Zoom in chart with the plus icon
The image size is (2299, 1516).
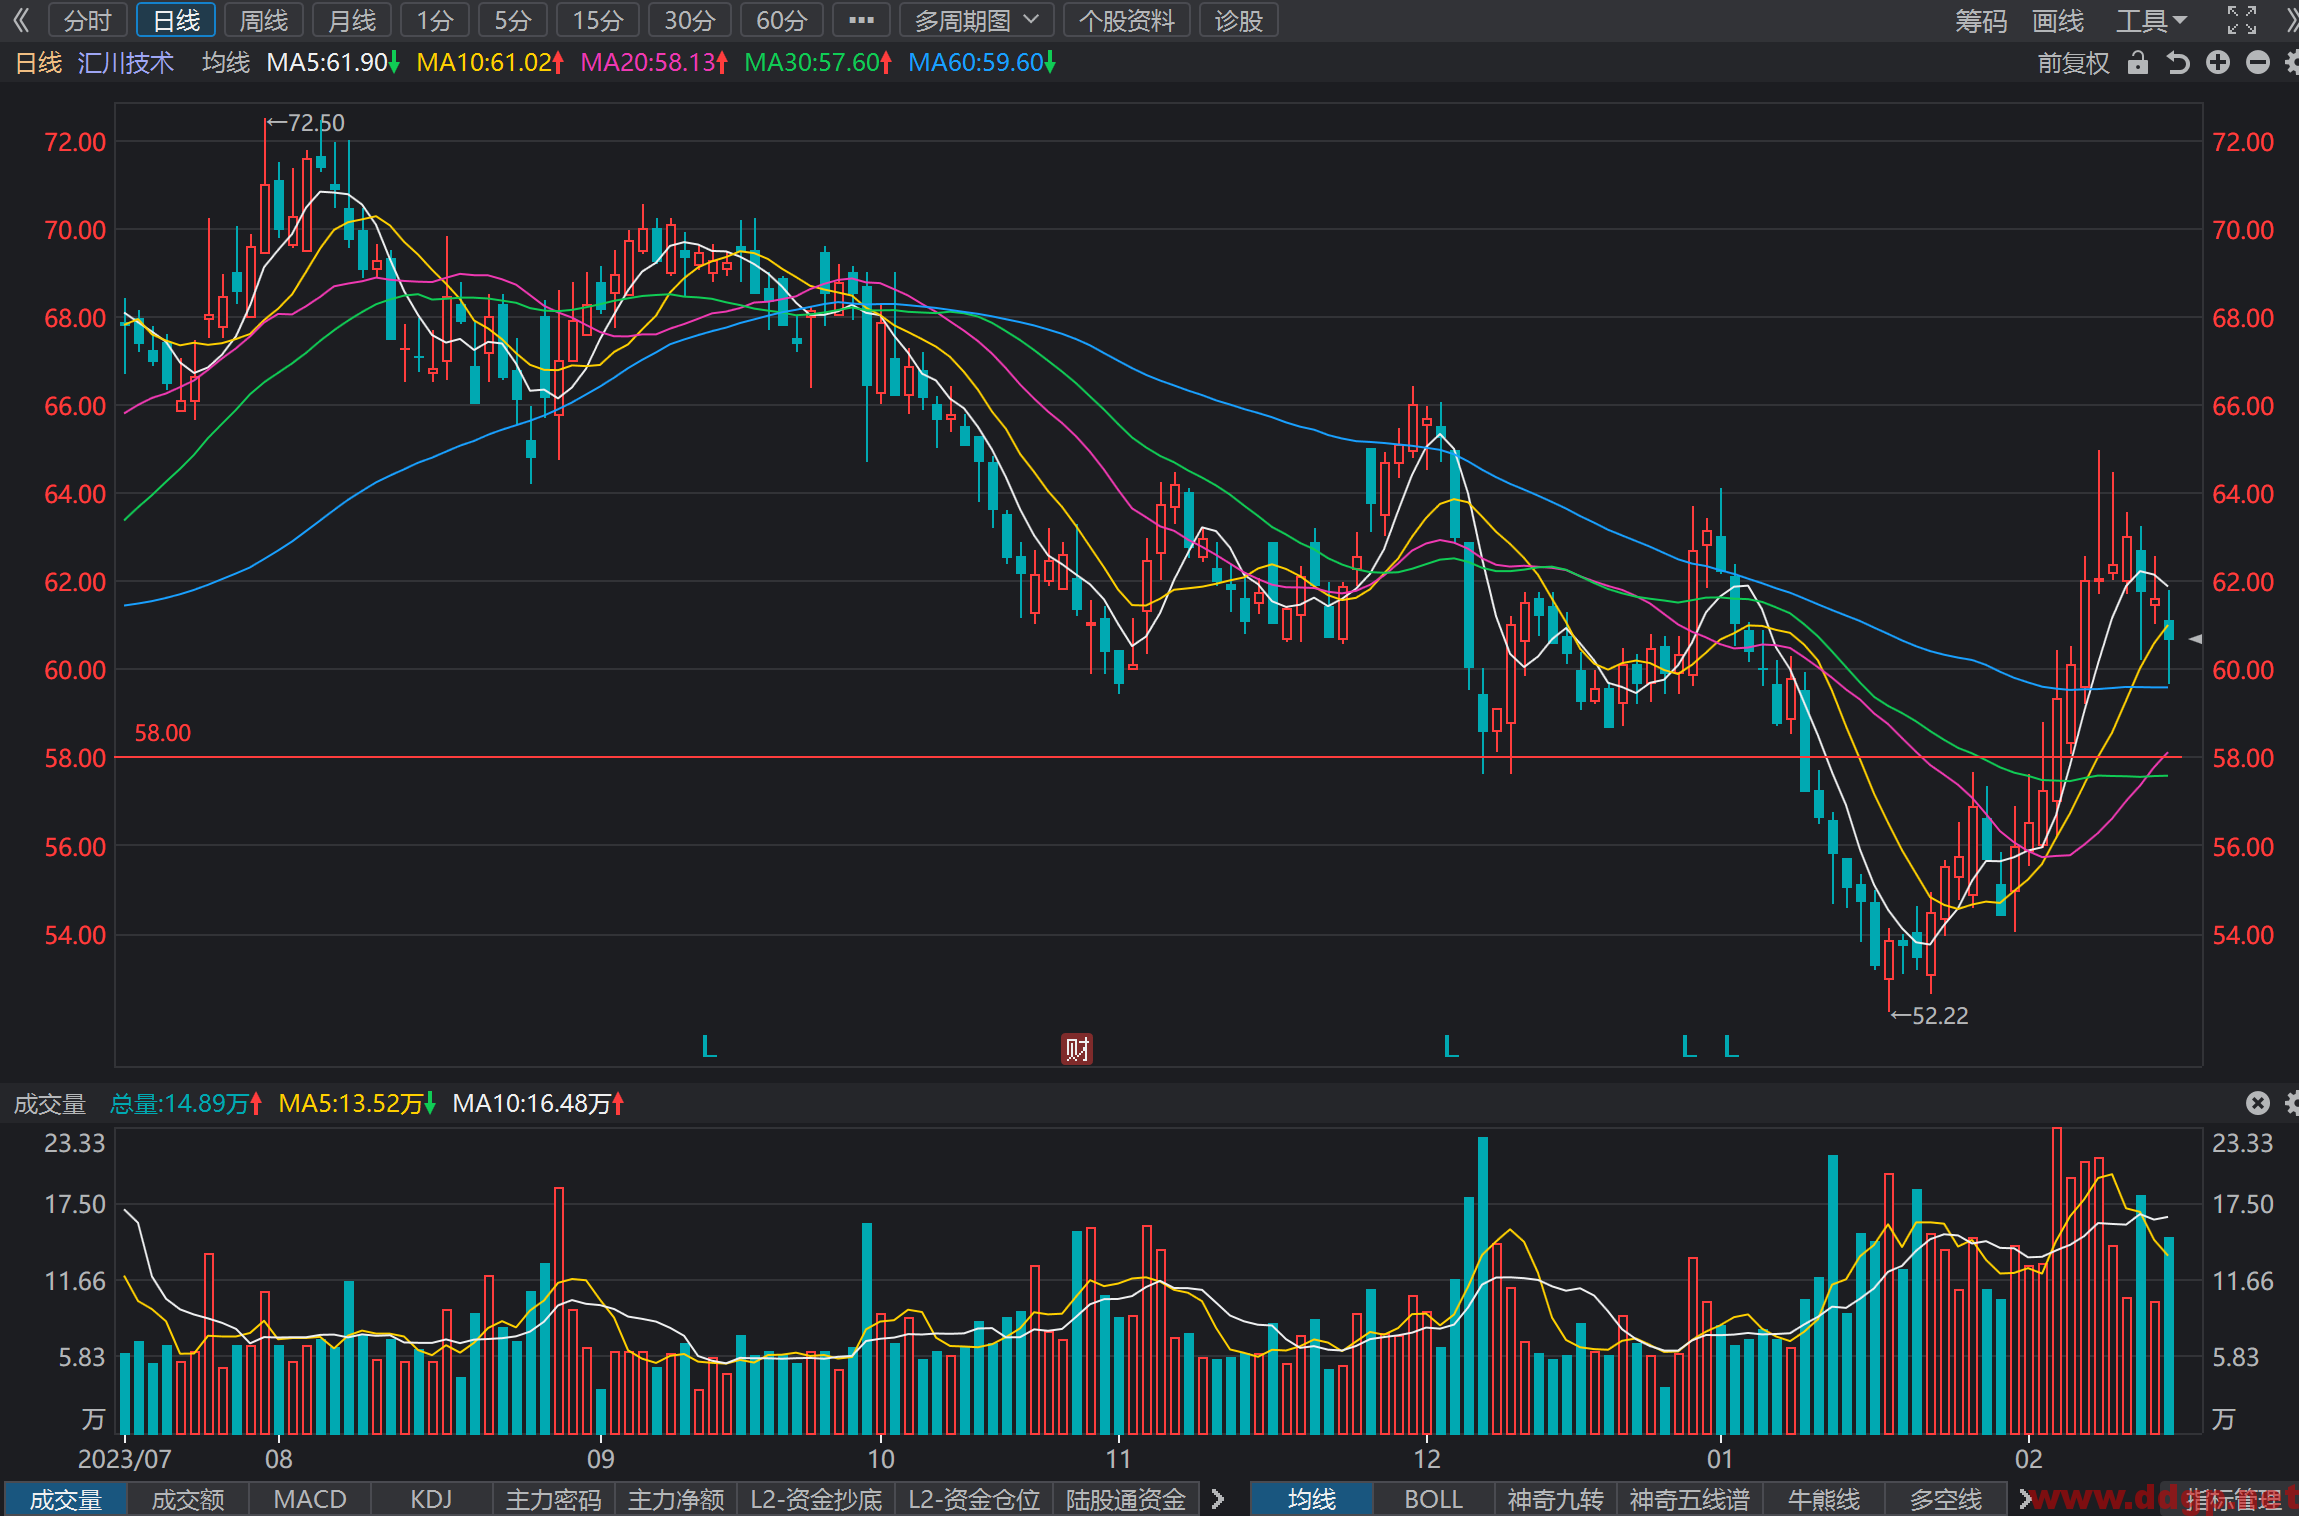point(2218,63)
